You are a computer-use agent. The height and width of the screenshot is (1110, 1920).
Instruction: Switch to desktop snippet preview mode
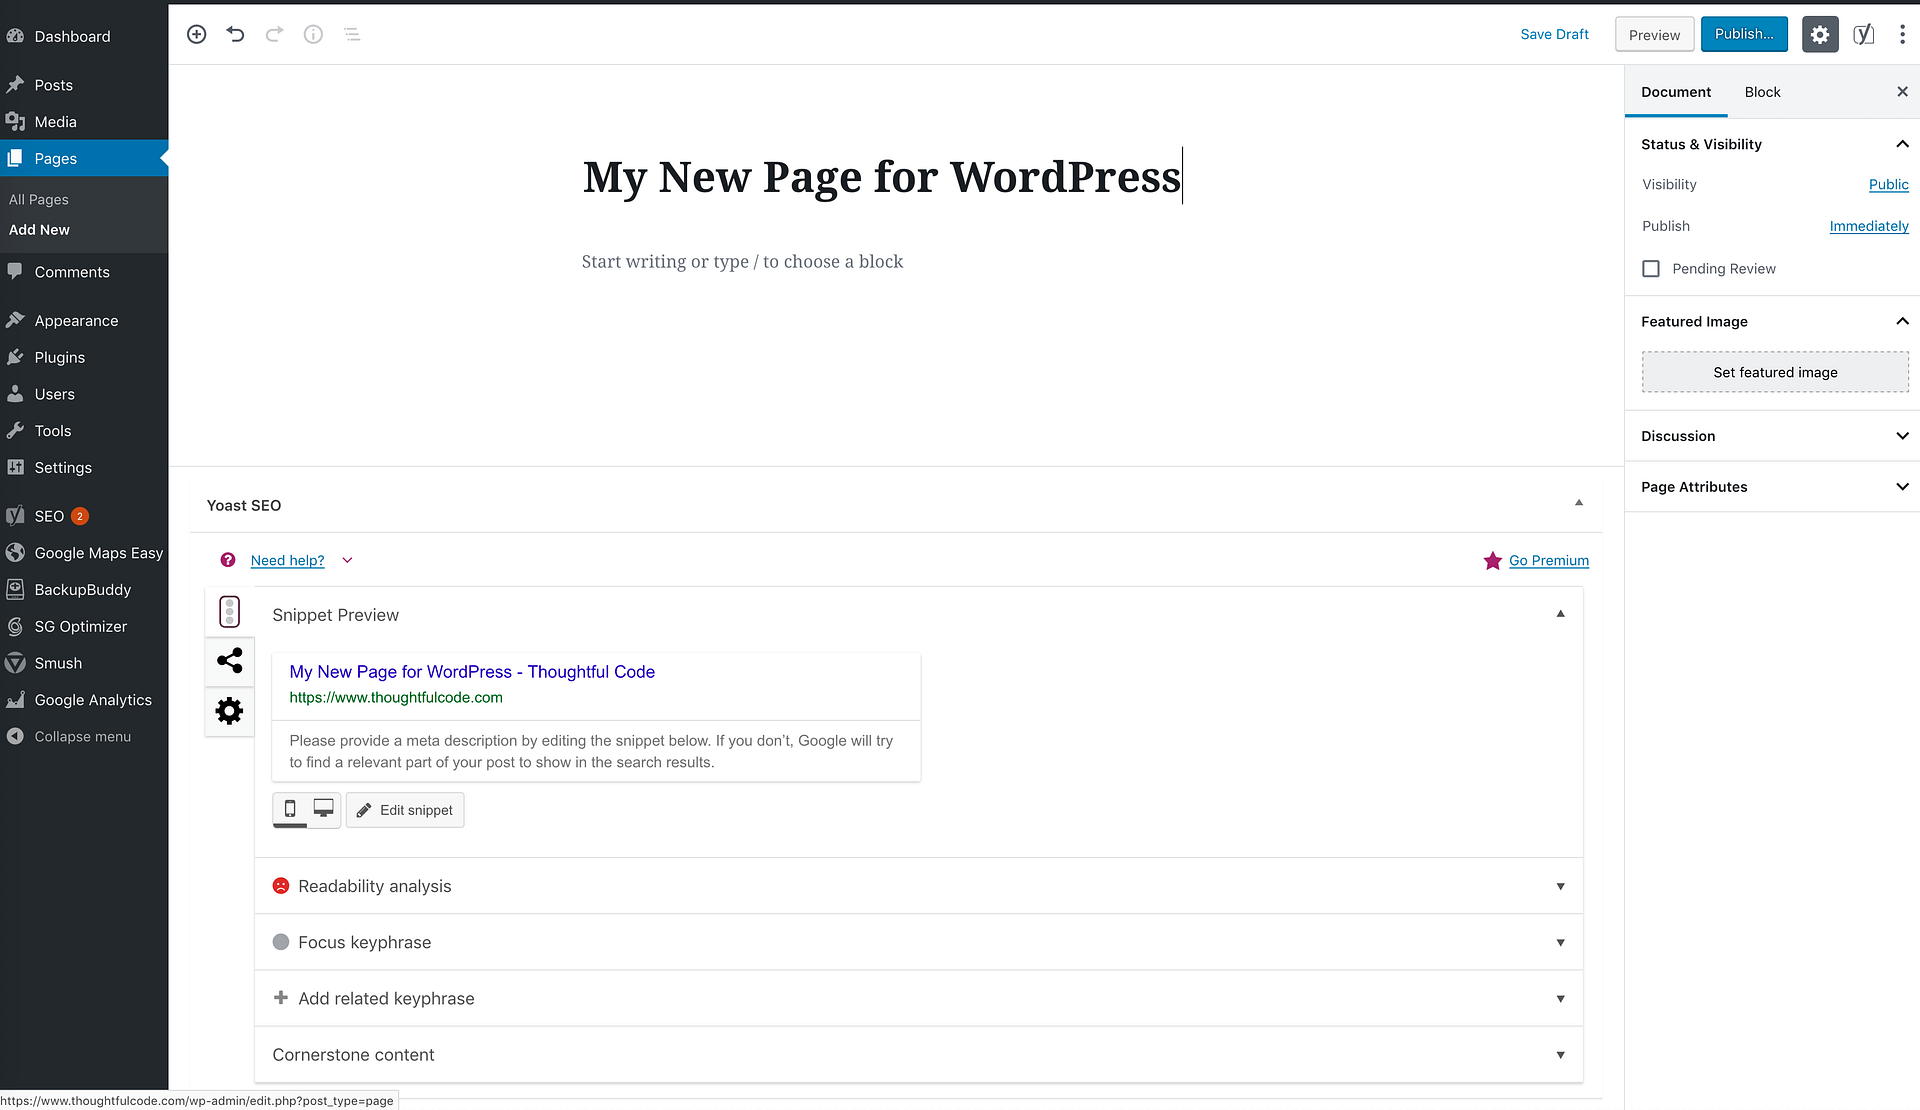[324, 809]
